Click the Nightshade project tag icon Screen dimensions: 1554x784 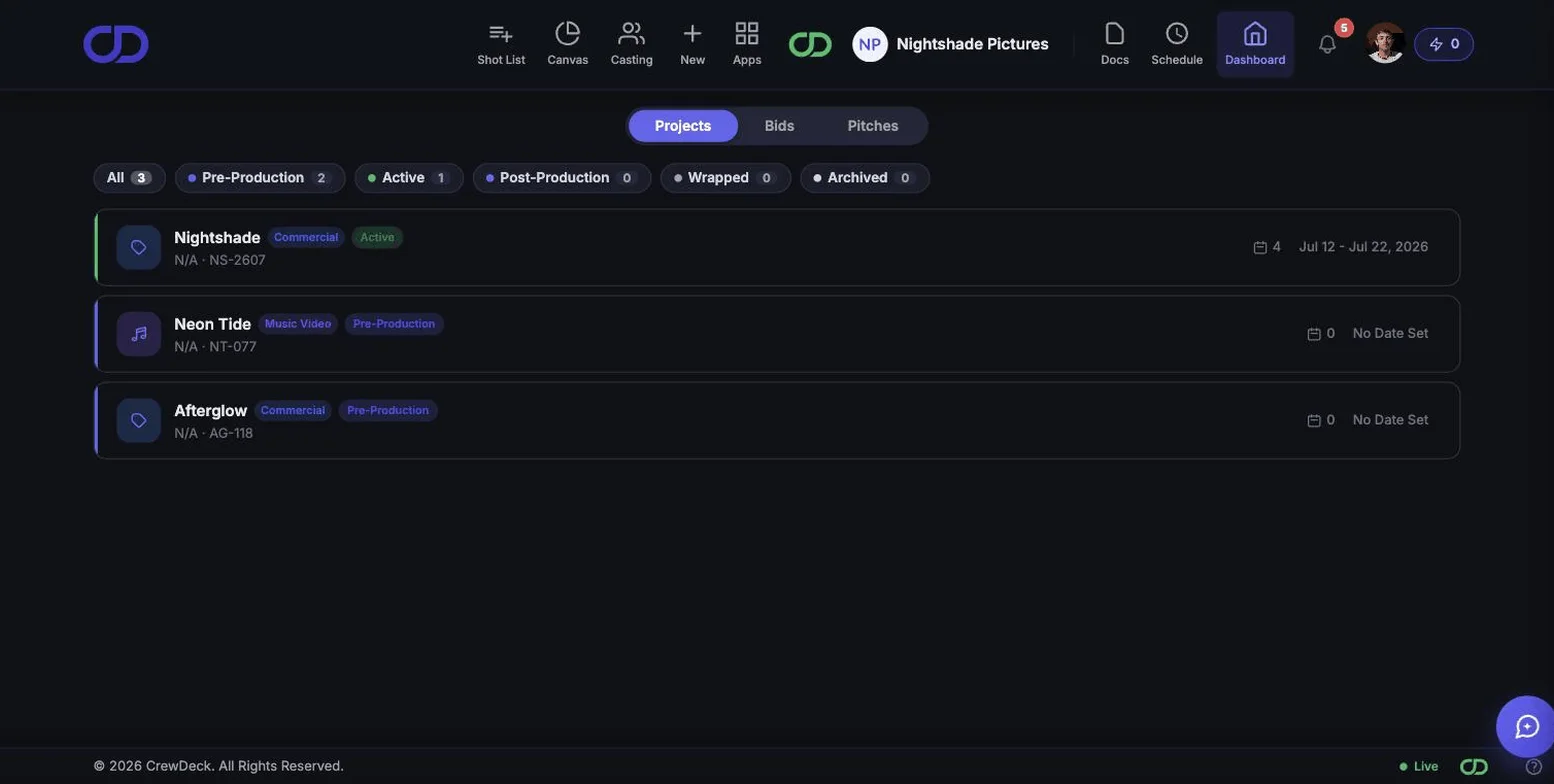point(139,248)
